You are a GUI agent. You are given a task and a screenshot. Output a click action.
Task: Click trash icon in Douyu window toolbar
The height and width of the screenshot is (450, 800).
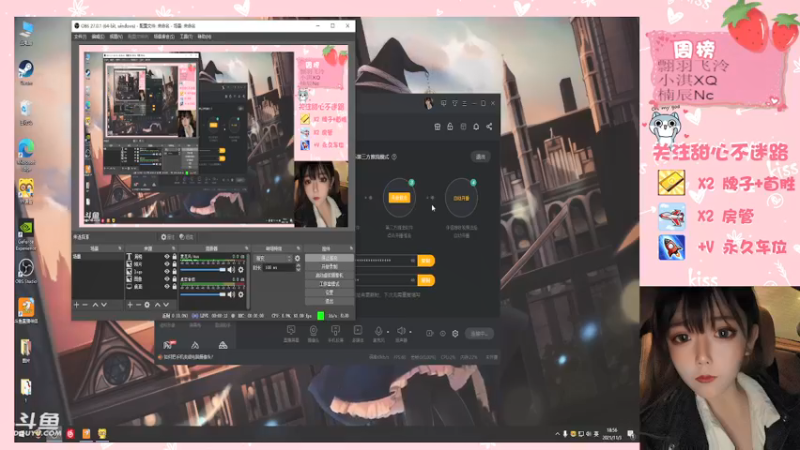point(437,127)
